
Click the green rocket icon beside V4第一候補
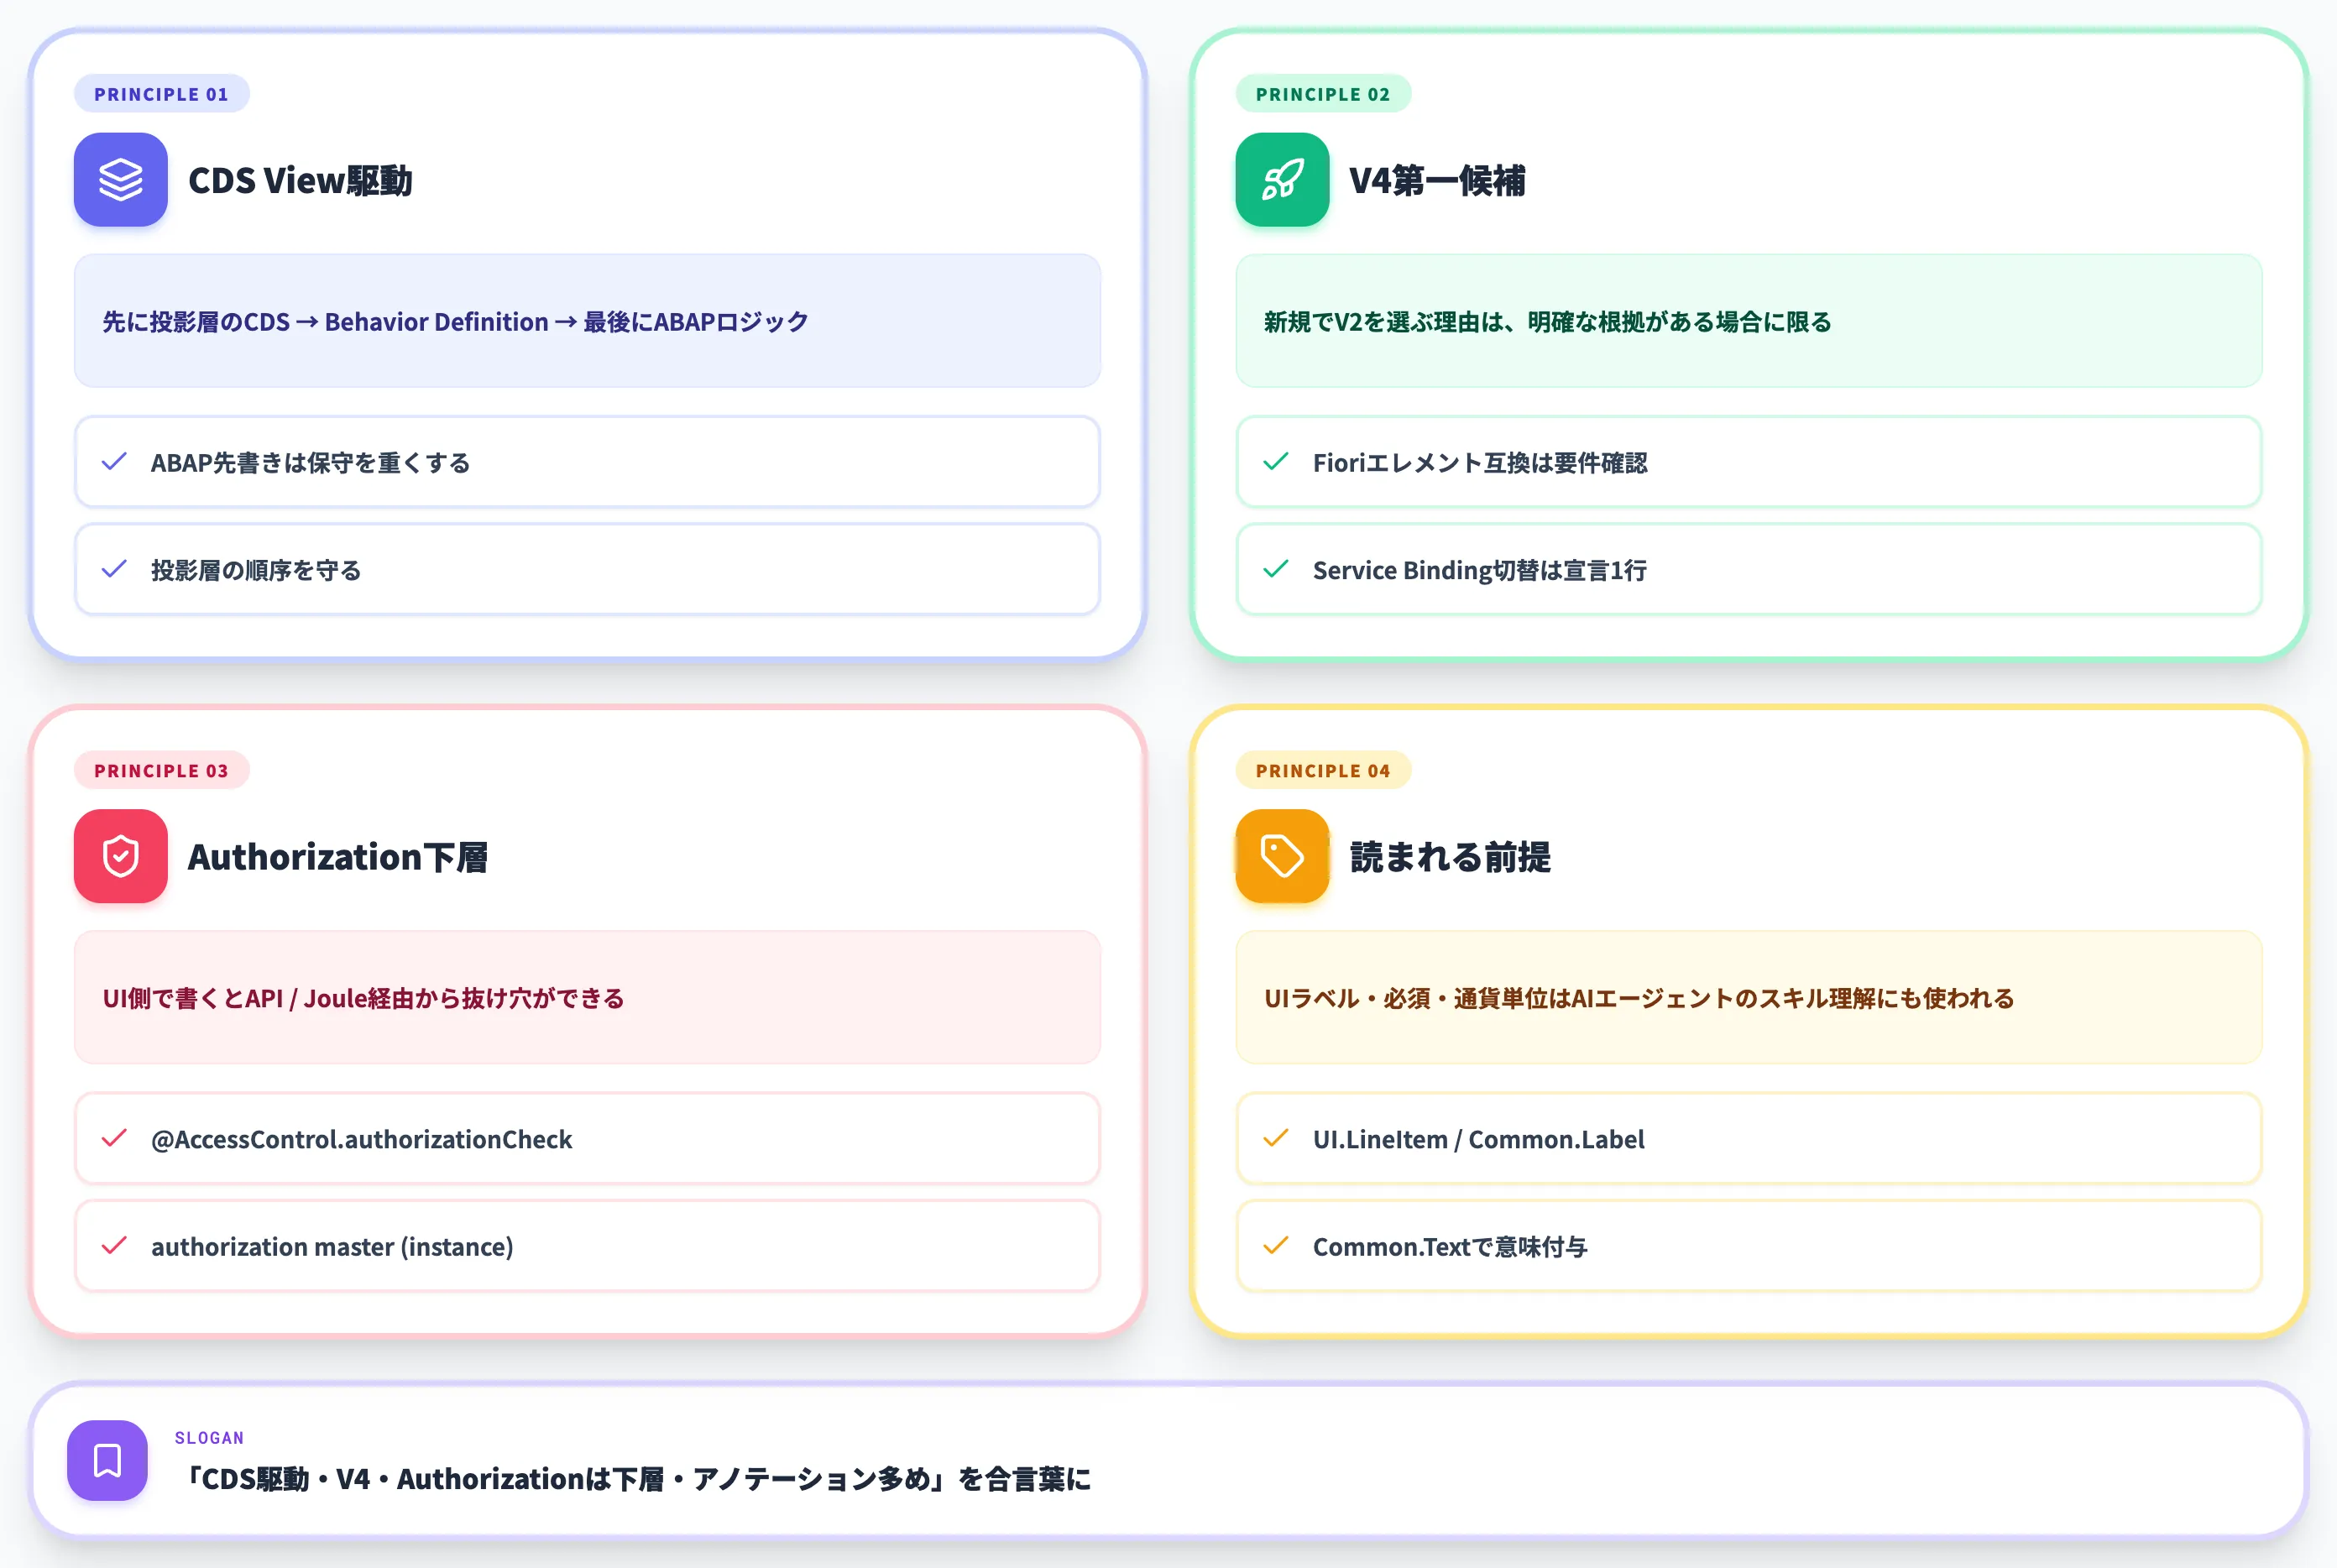point(1282,180)
